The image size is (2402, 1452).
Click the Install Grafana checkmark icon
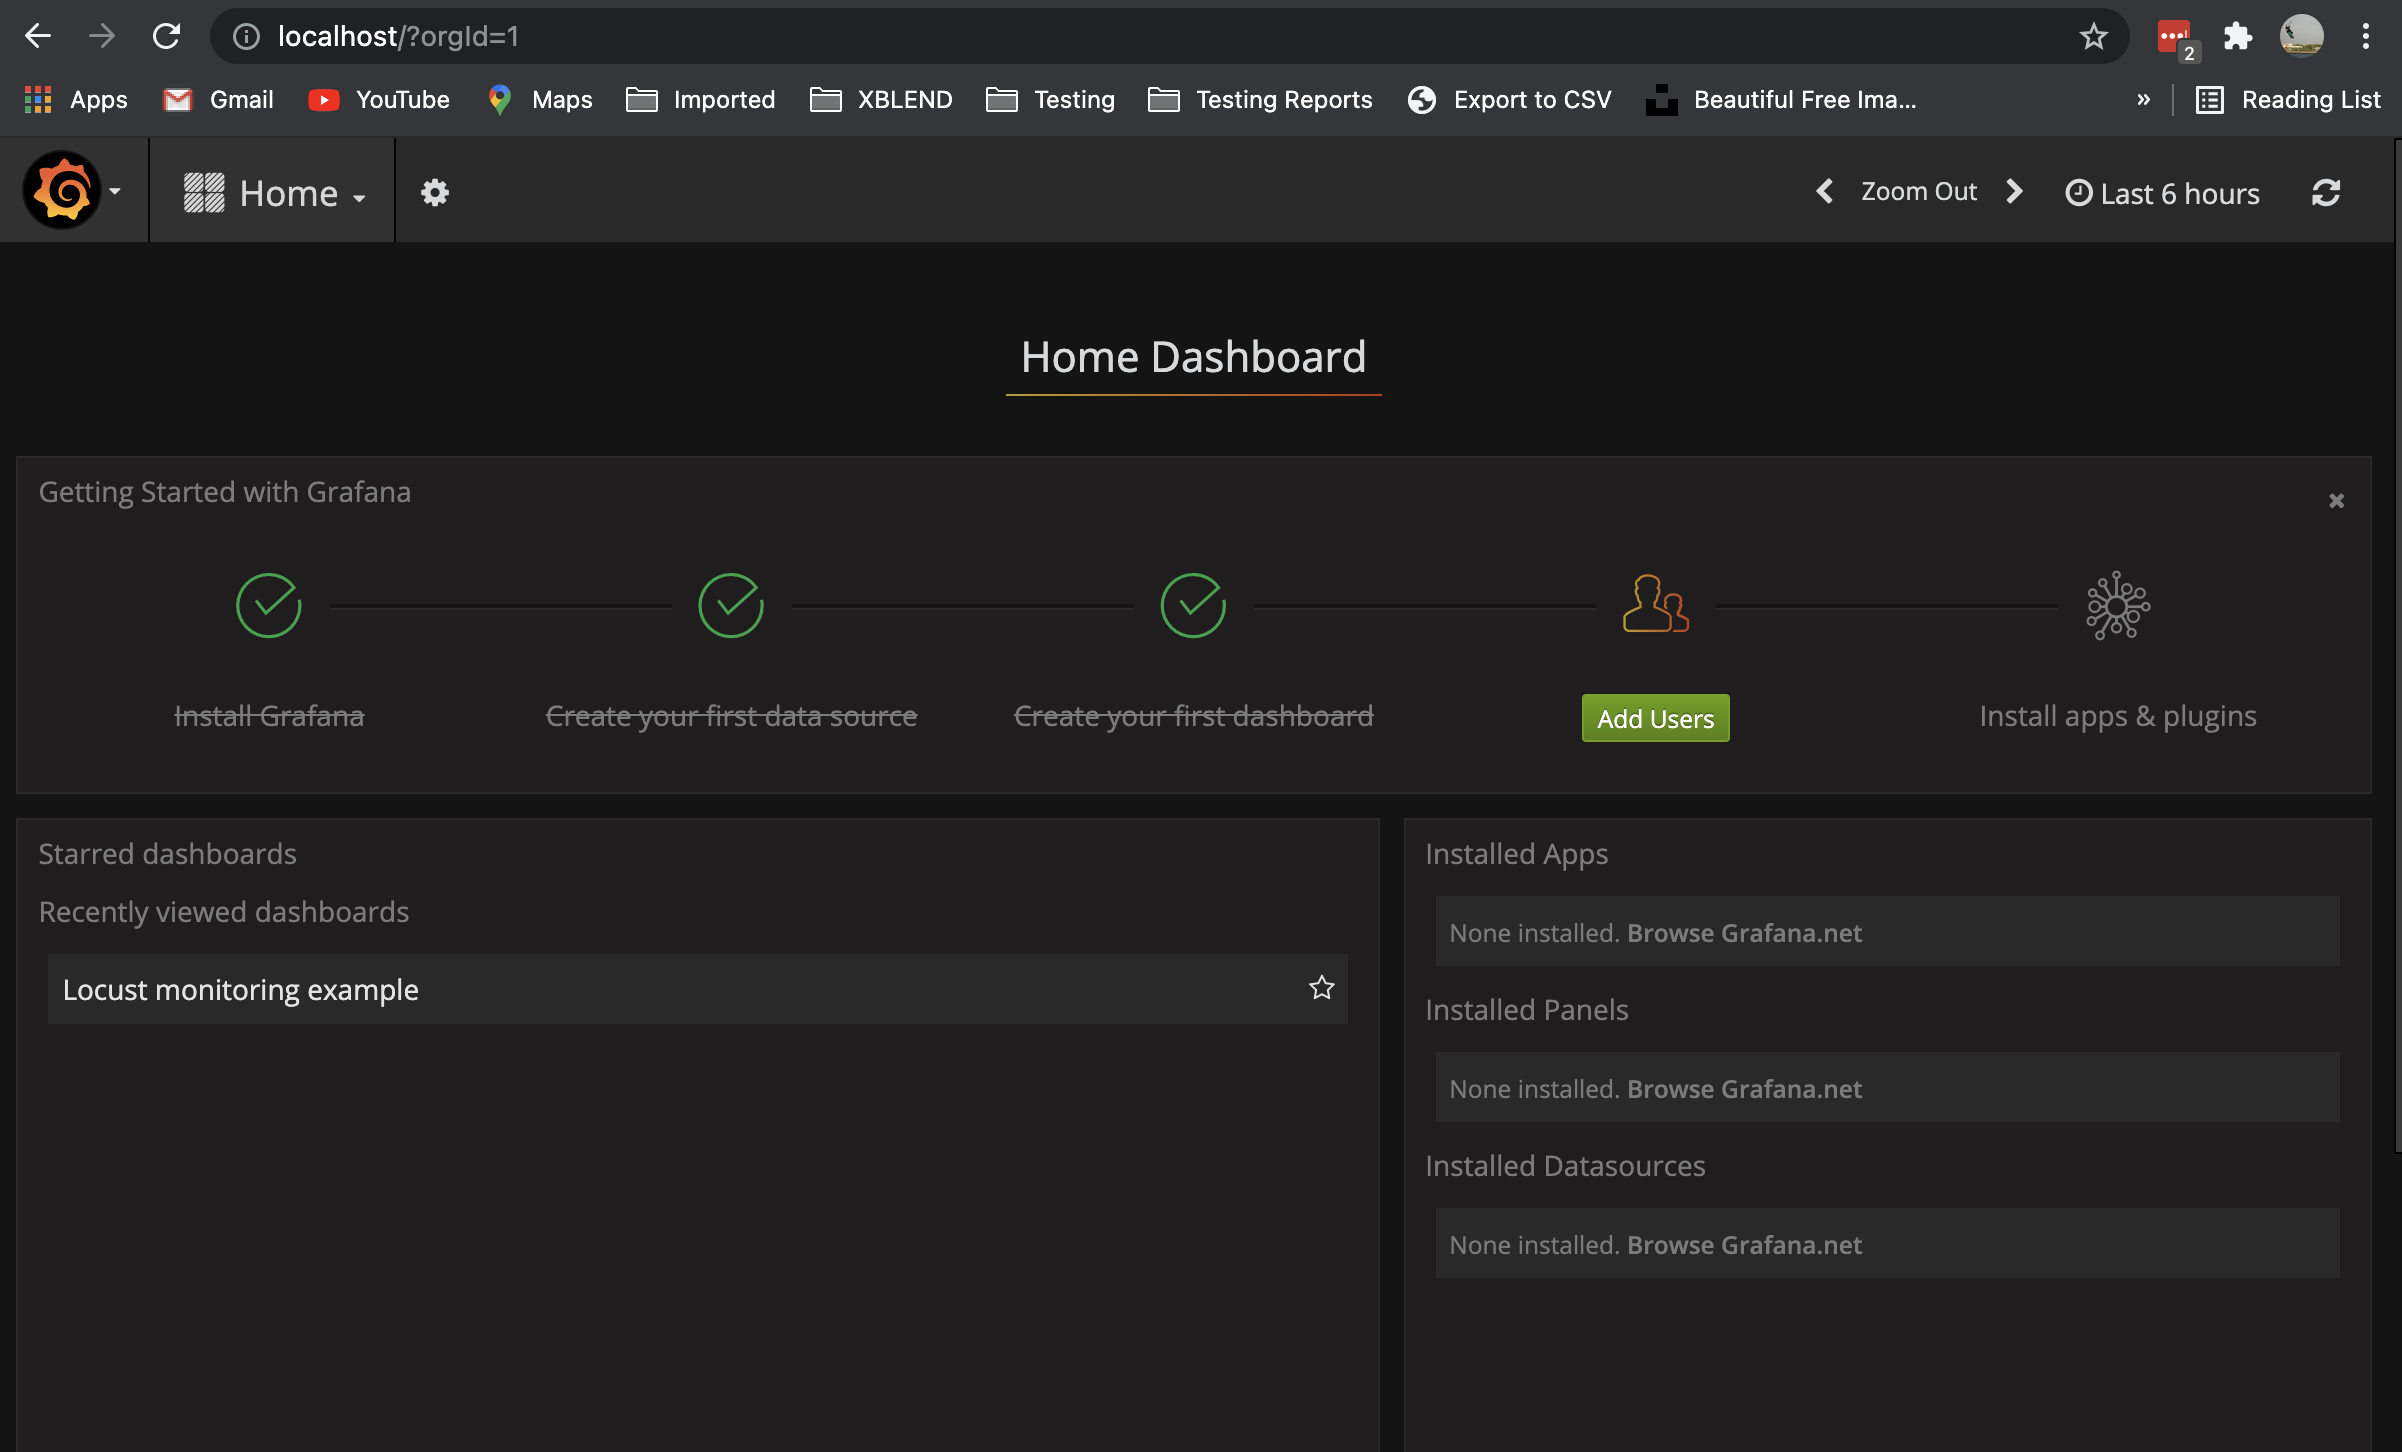click(x=269, y=606)
